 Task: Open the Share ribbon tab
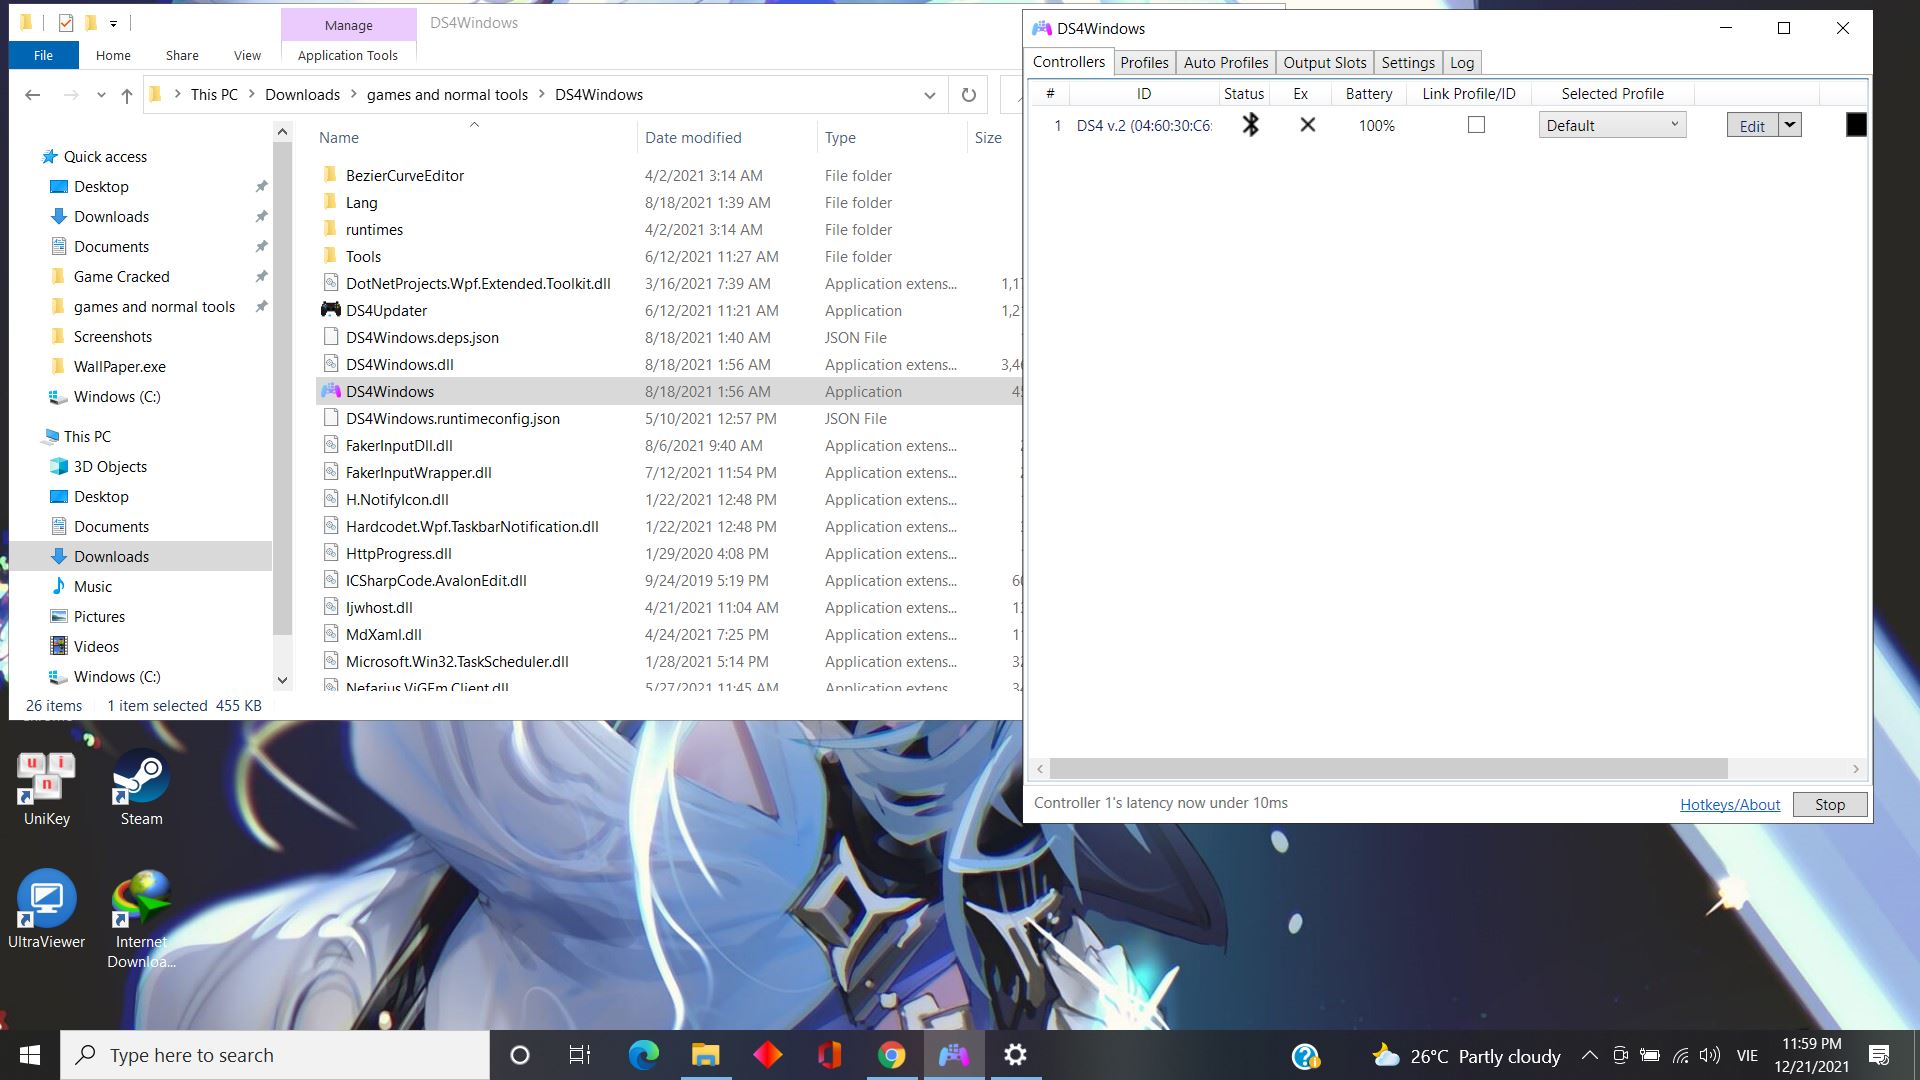coord(182,55)
